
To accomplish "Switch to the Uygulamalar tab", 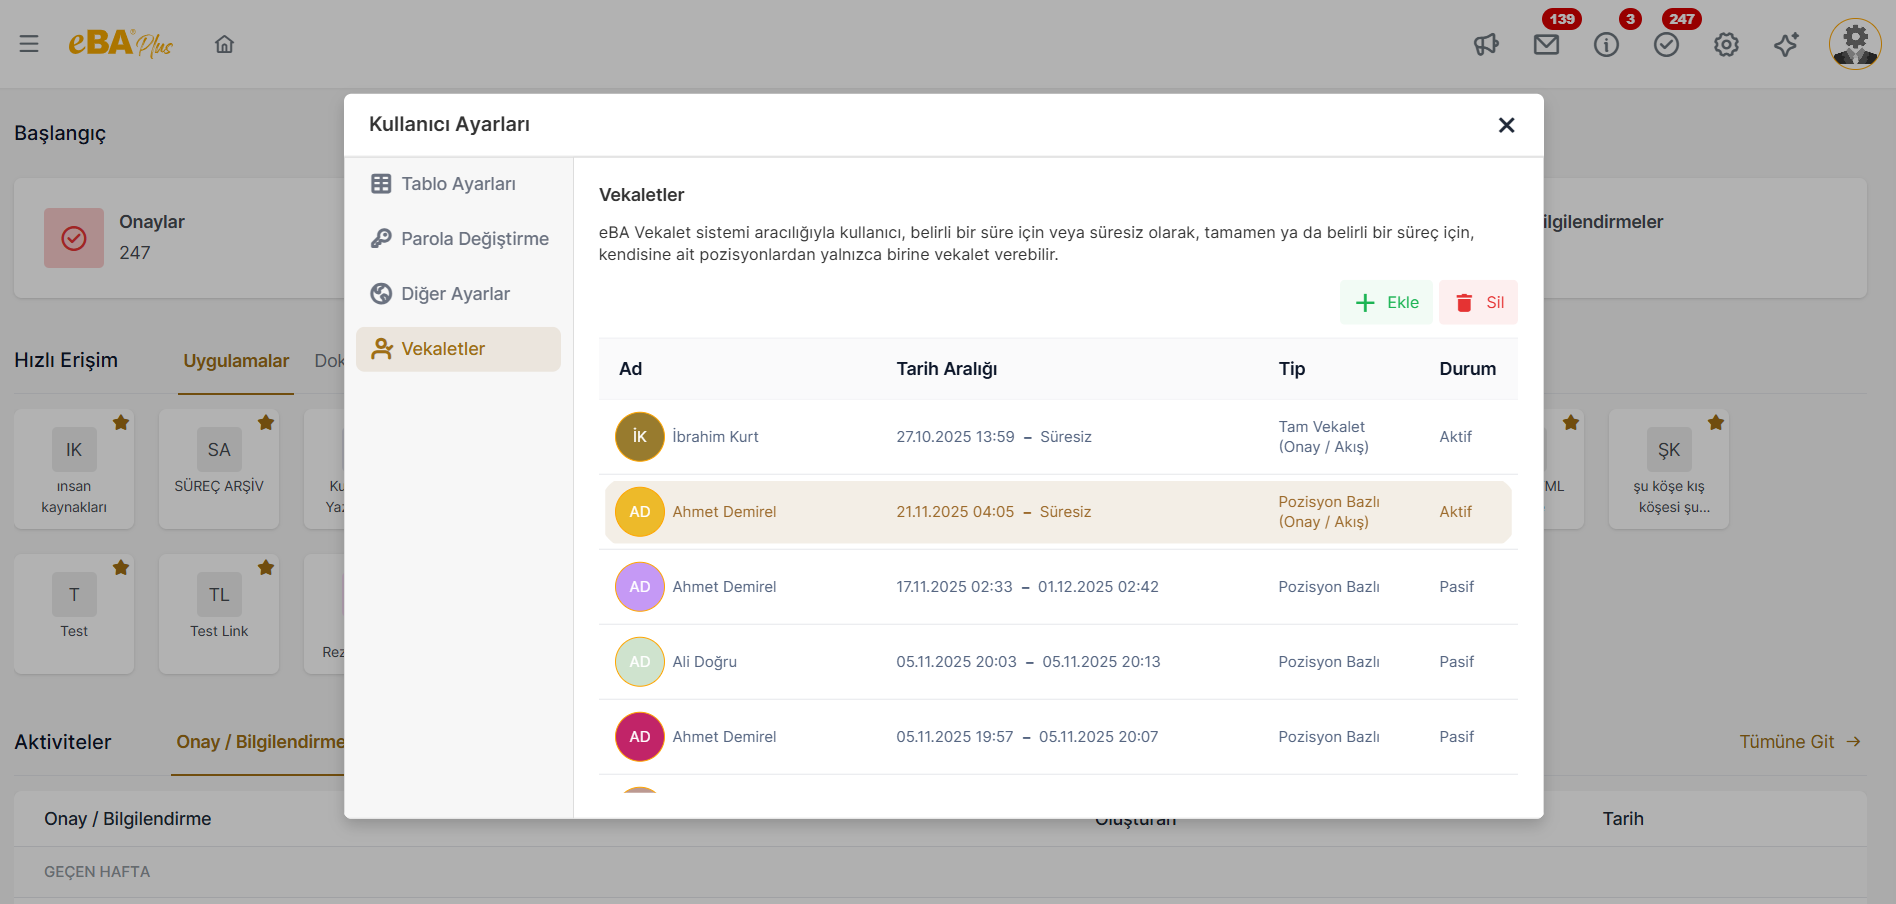I will (236, 361).
